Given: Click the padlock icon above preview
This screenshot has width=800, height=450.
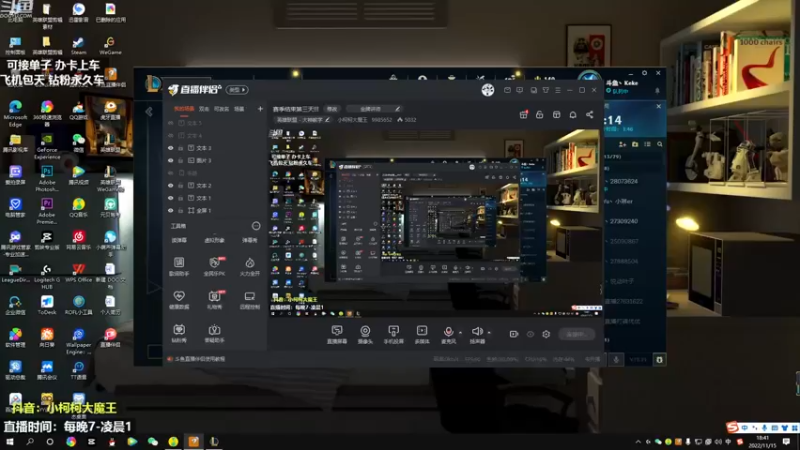Looking at the screenshot, I should pyautogui.click(x=539, y=114).
